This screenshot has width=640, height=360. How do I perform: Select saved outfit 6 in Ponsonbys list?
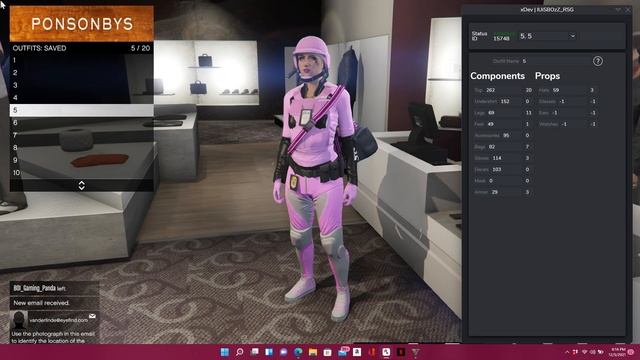(82, 122)
